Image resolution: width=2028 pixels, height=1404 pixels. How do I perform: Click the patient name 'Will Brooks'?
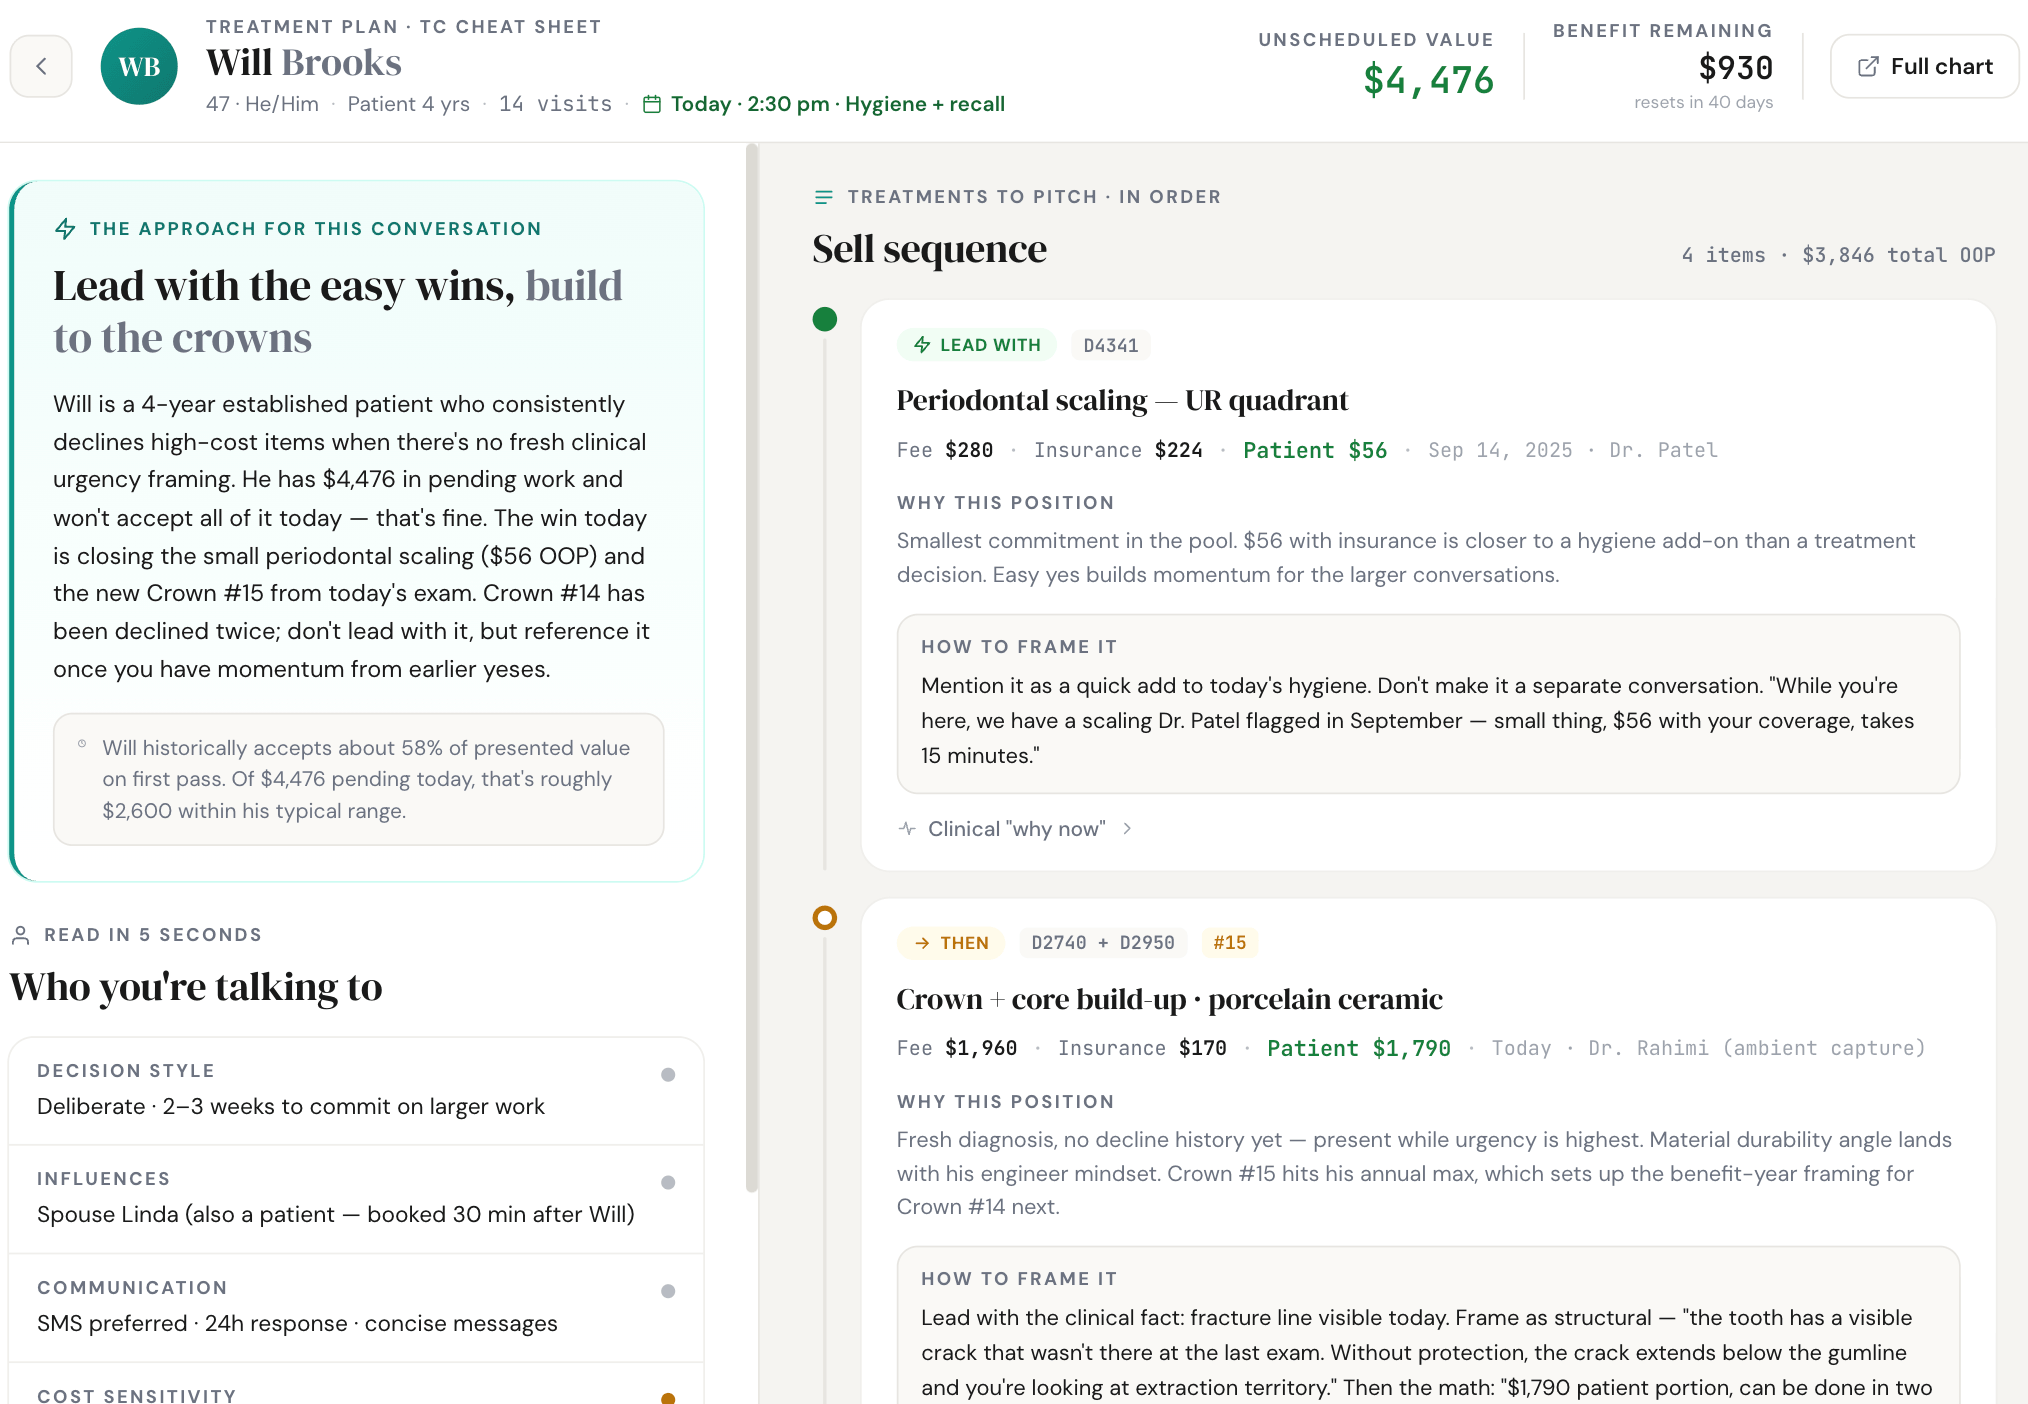coord(304,63)
